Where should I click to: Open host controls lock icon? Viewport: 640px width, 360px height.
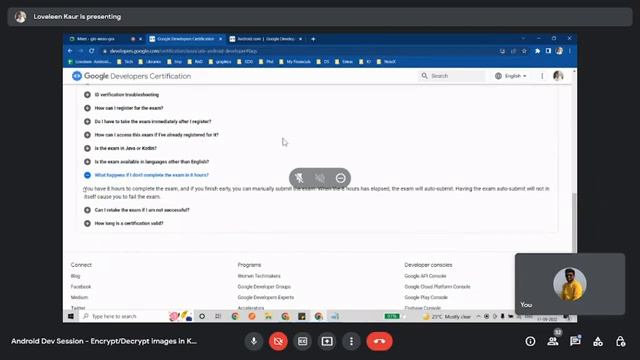pyautogui.click(x=620, y=341)
